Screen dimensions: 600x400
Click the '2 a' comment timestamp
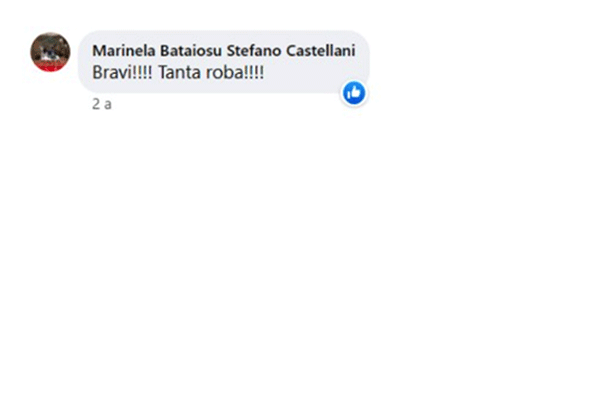(x=102, y=104)
